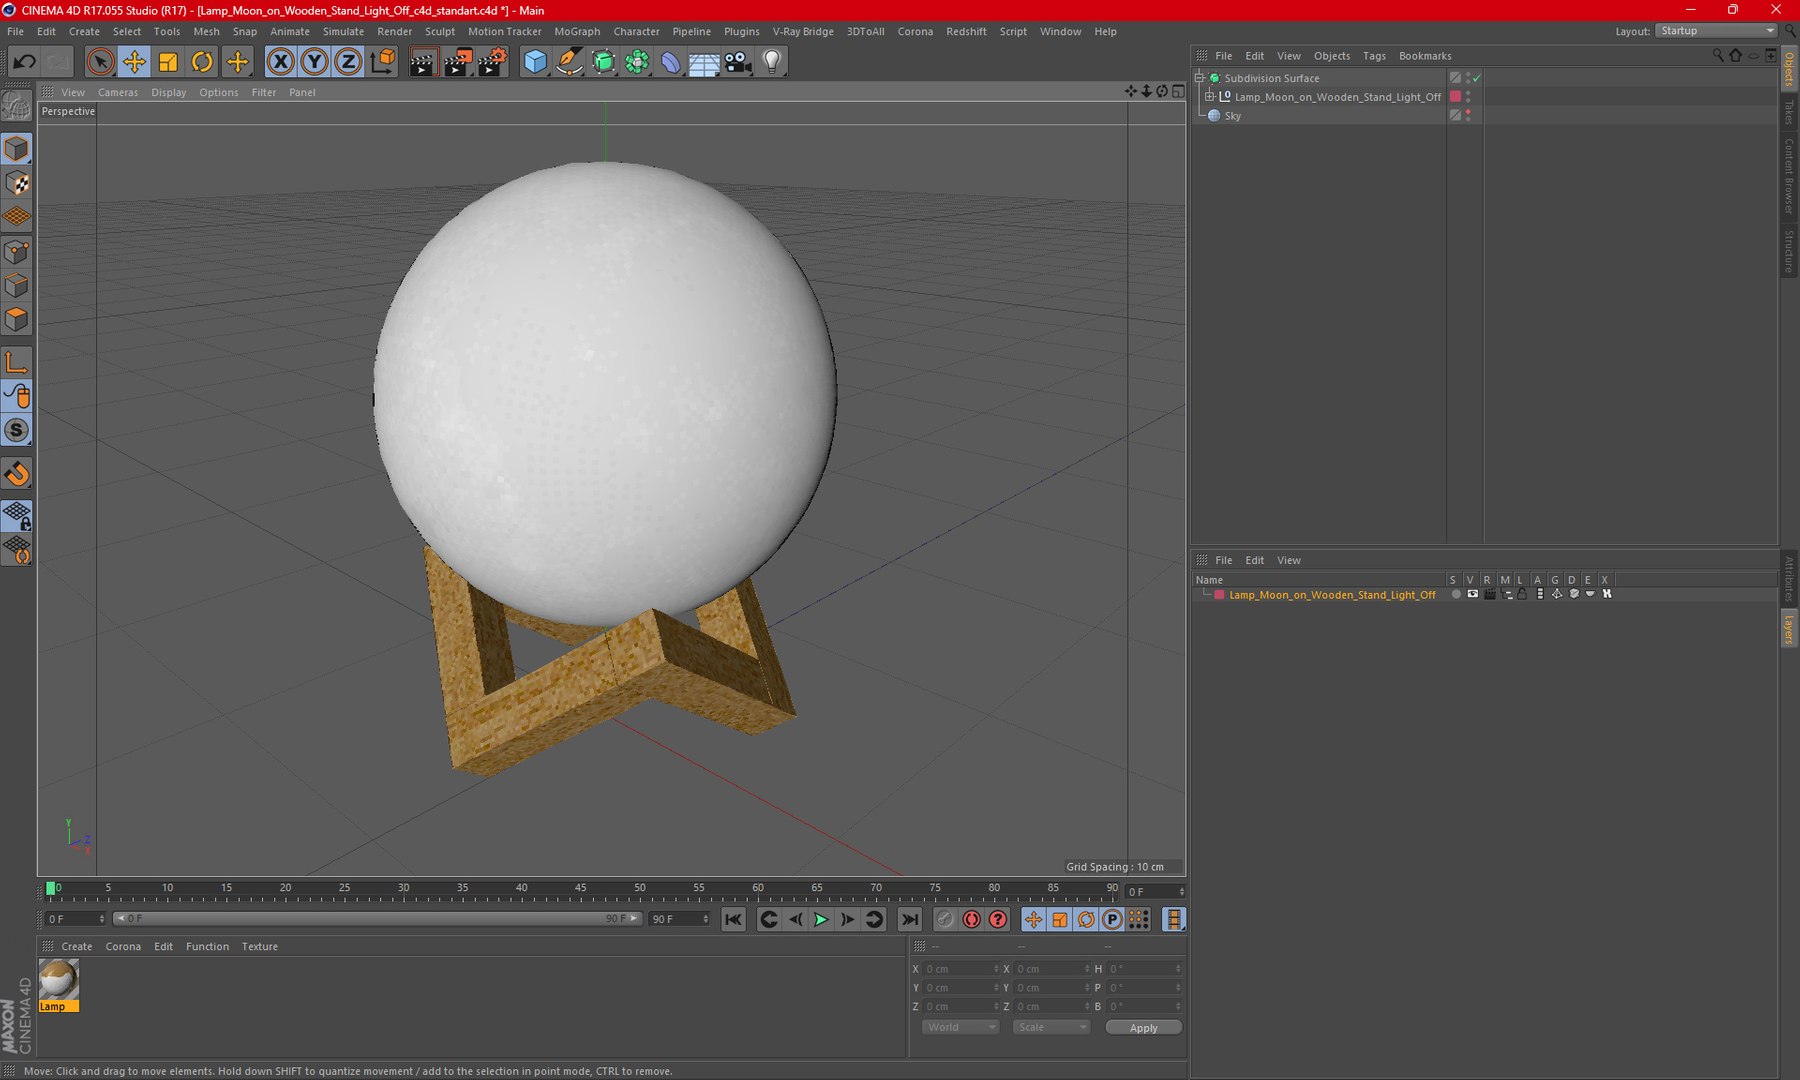Image resolution: width=1800 pixels, height=1080 pixels.
Task: Select the Rotate tool
Action: point(202,62)
